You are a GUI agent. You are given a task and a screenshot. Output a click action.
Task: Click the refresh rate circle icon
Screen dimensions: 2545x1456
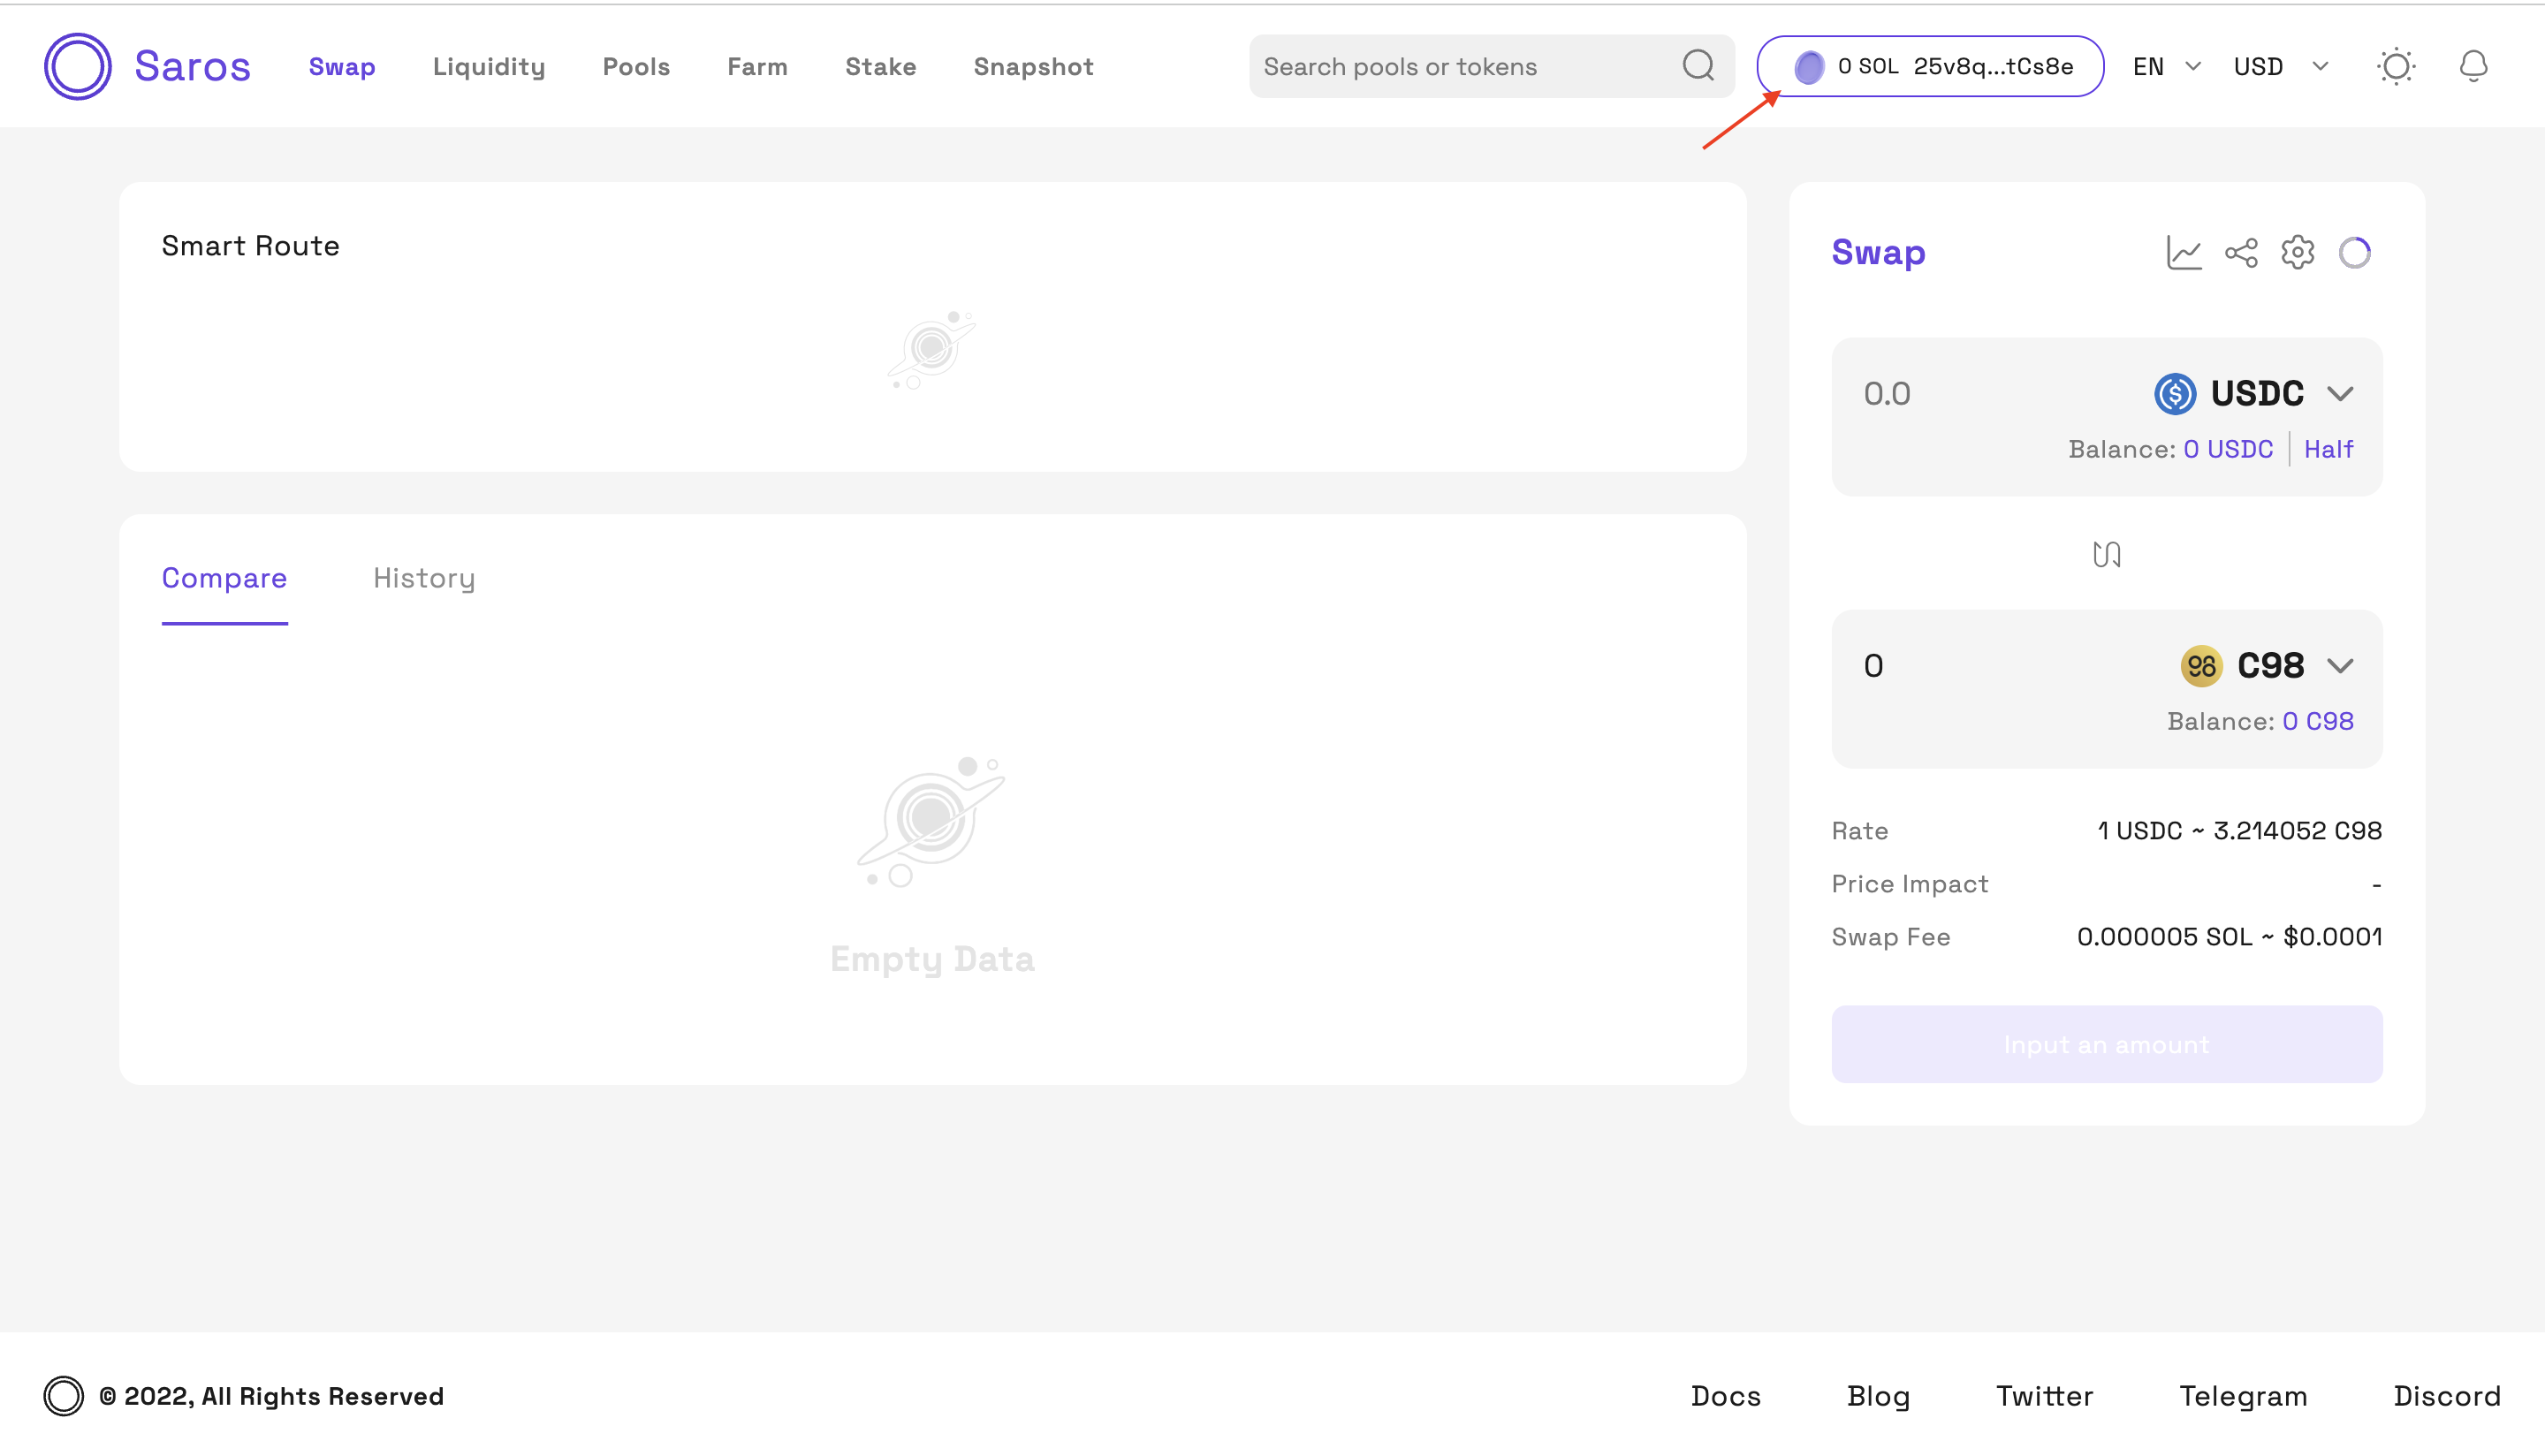click(2354, 253)
